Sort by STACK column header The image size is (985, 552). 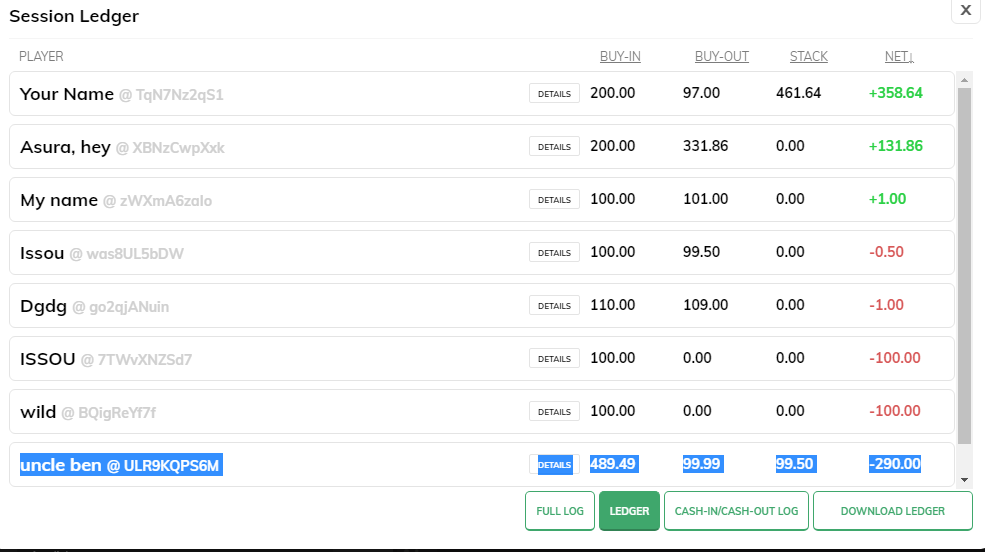pyautogui.click(x=808, y=57)
